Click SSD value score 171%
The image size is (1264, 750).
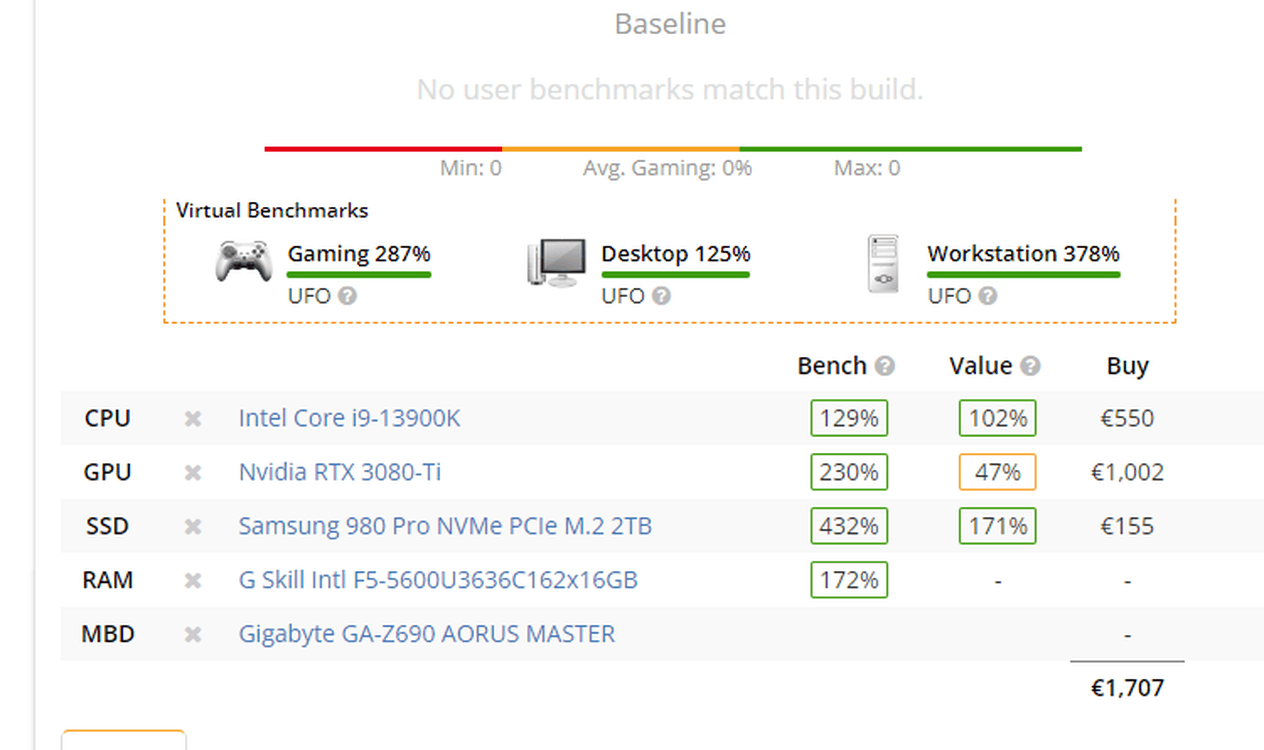coord(997,526)
